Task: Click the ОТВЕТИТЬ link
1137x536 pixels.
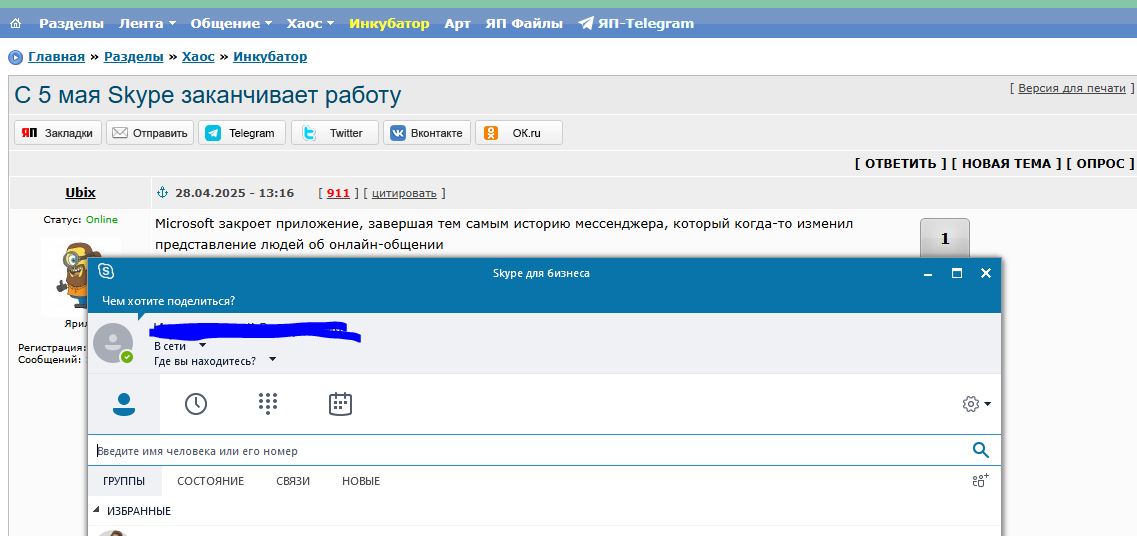Action: click(901, 163)
